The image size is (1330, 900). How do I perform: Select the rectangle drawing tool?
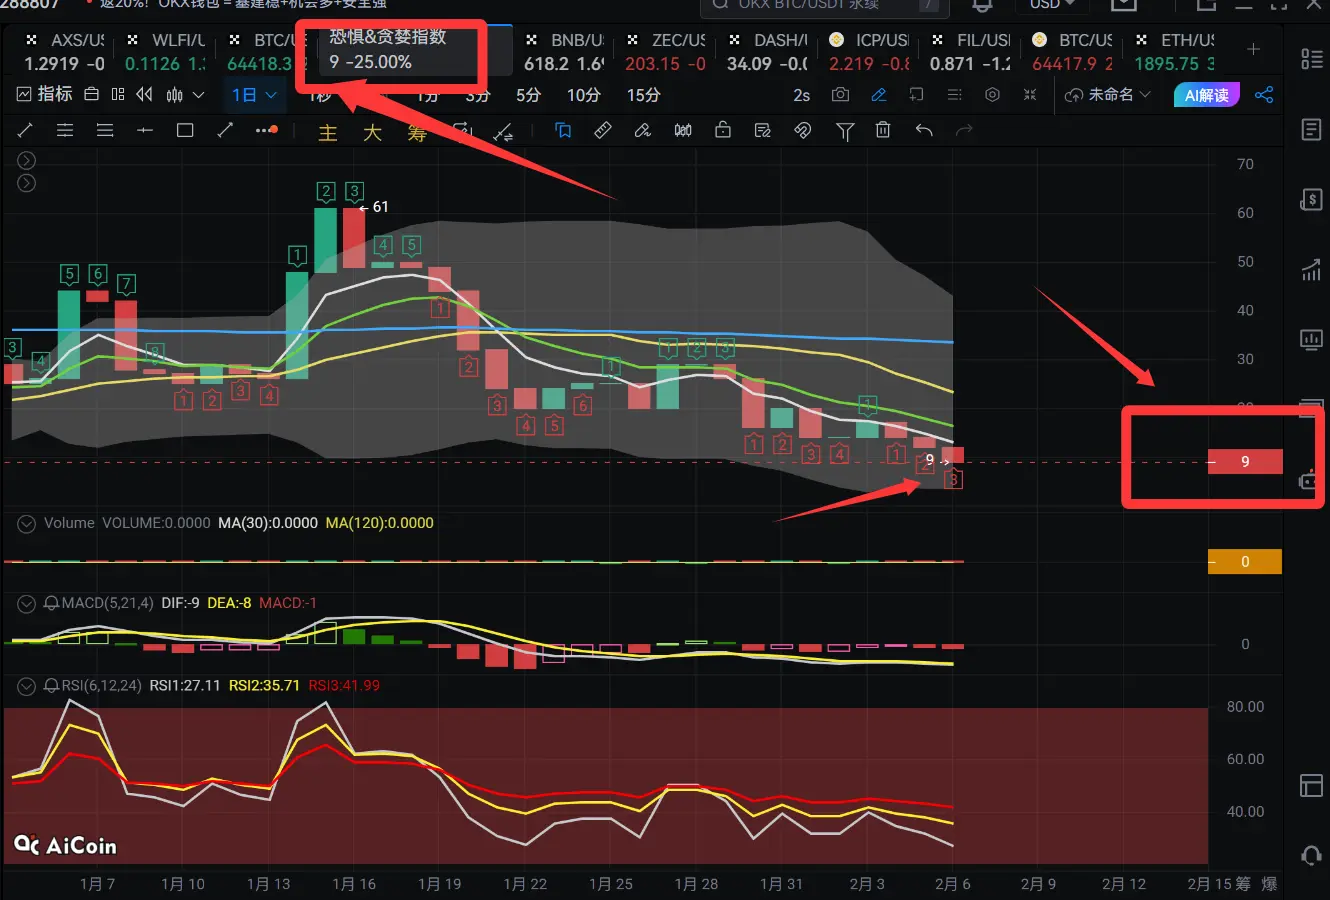point(185,130)
